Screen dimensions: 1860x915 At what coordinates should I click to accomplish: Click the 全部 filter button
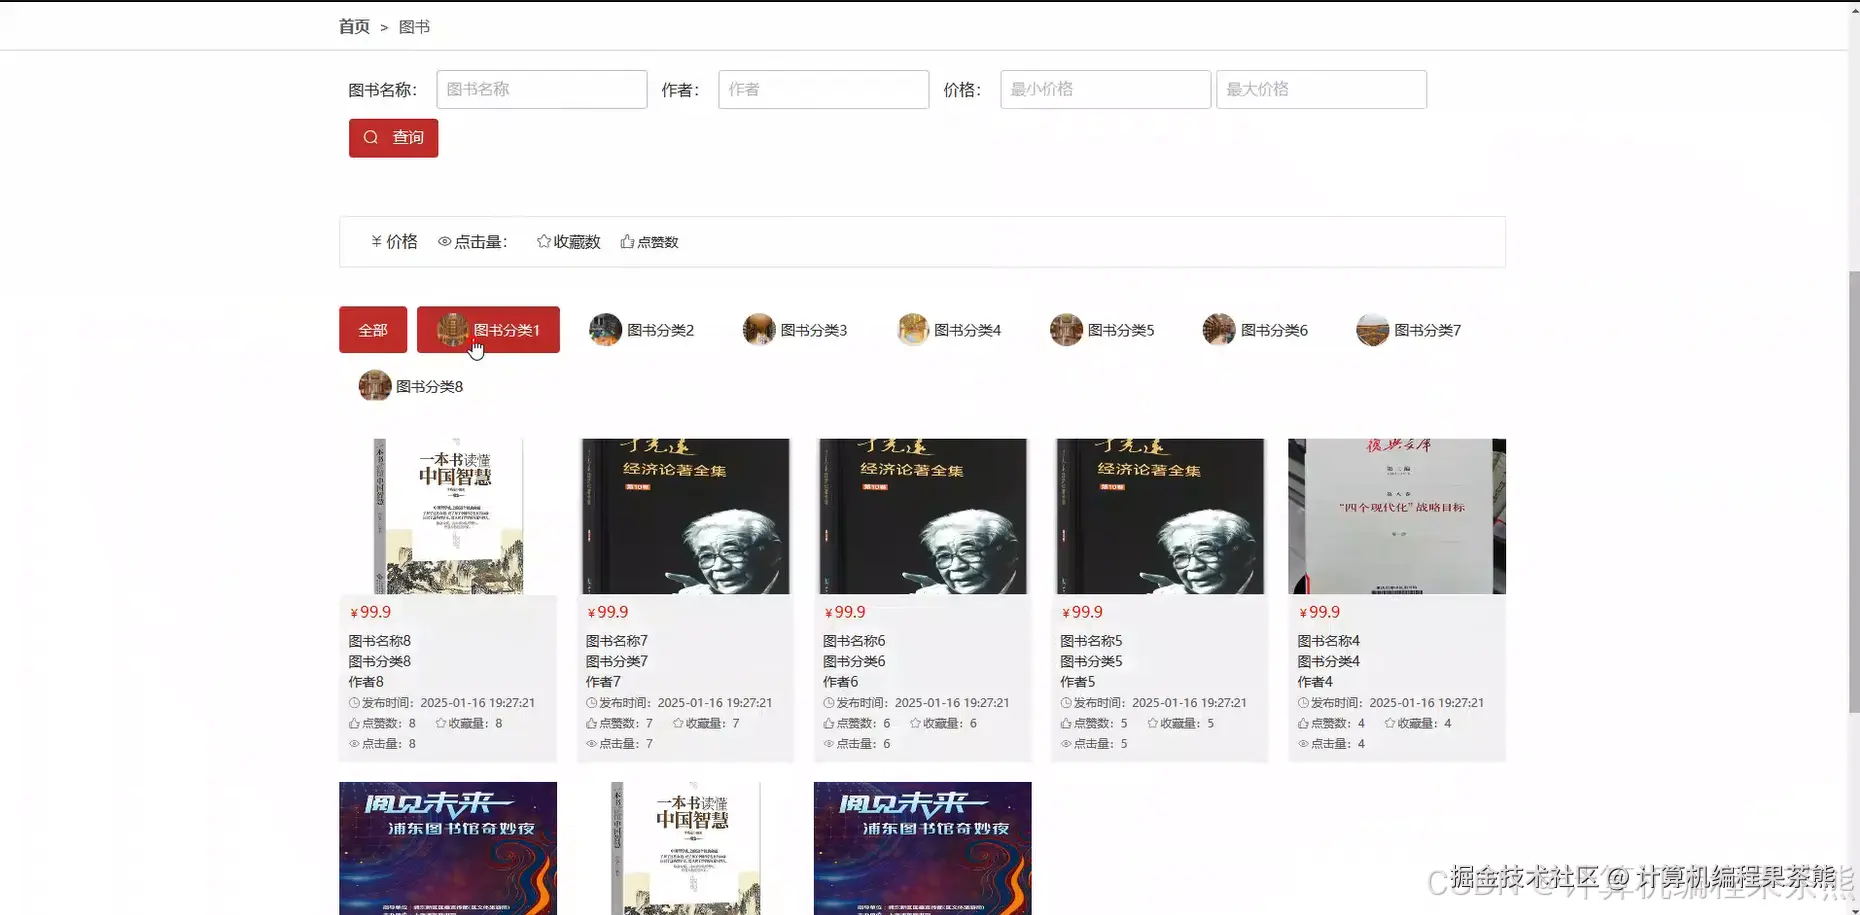[373, 329]
